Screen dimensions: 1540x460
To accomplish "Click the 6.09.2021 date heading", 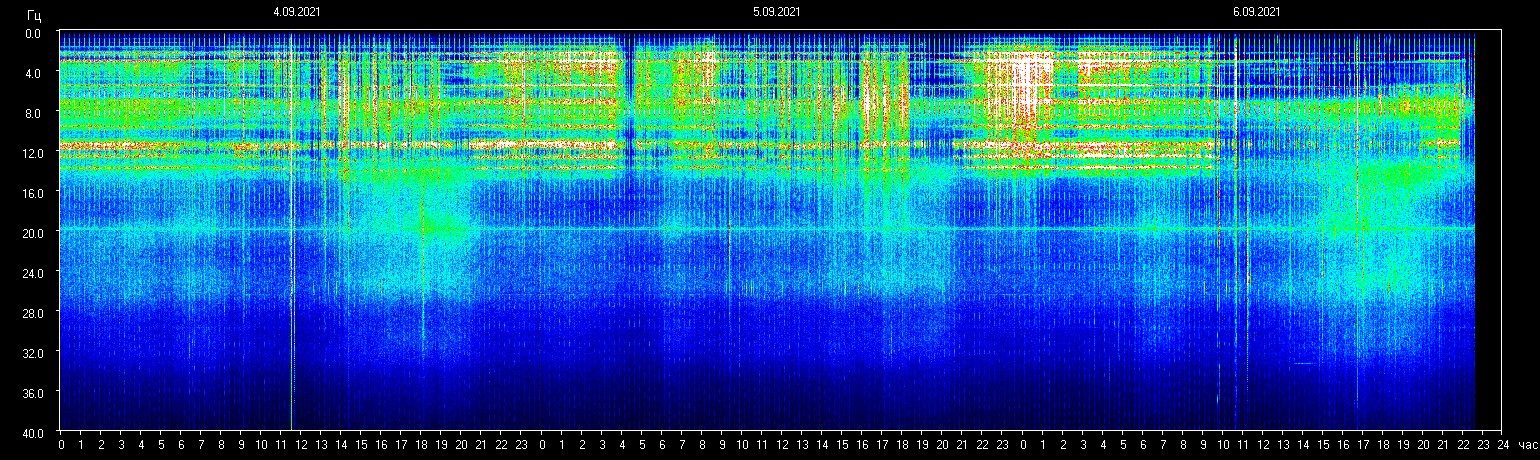I will (1257, 12).
